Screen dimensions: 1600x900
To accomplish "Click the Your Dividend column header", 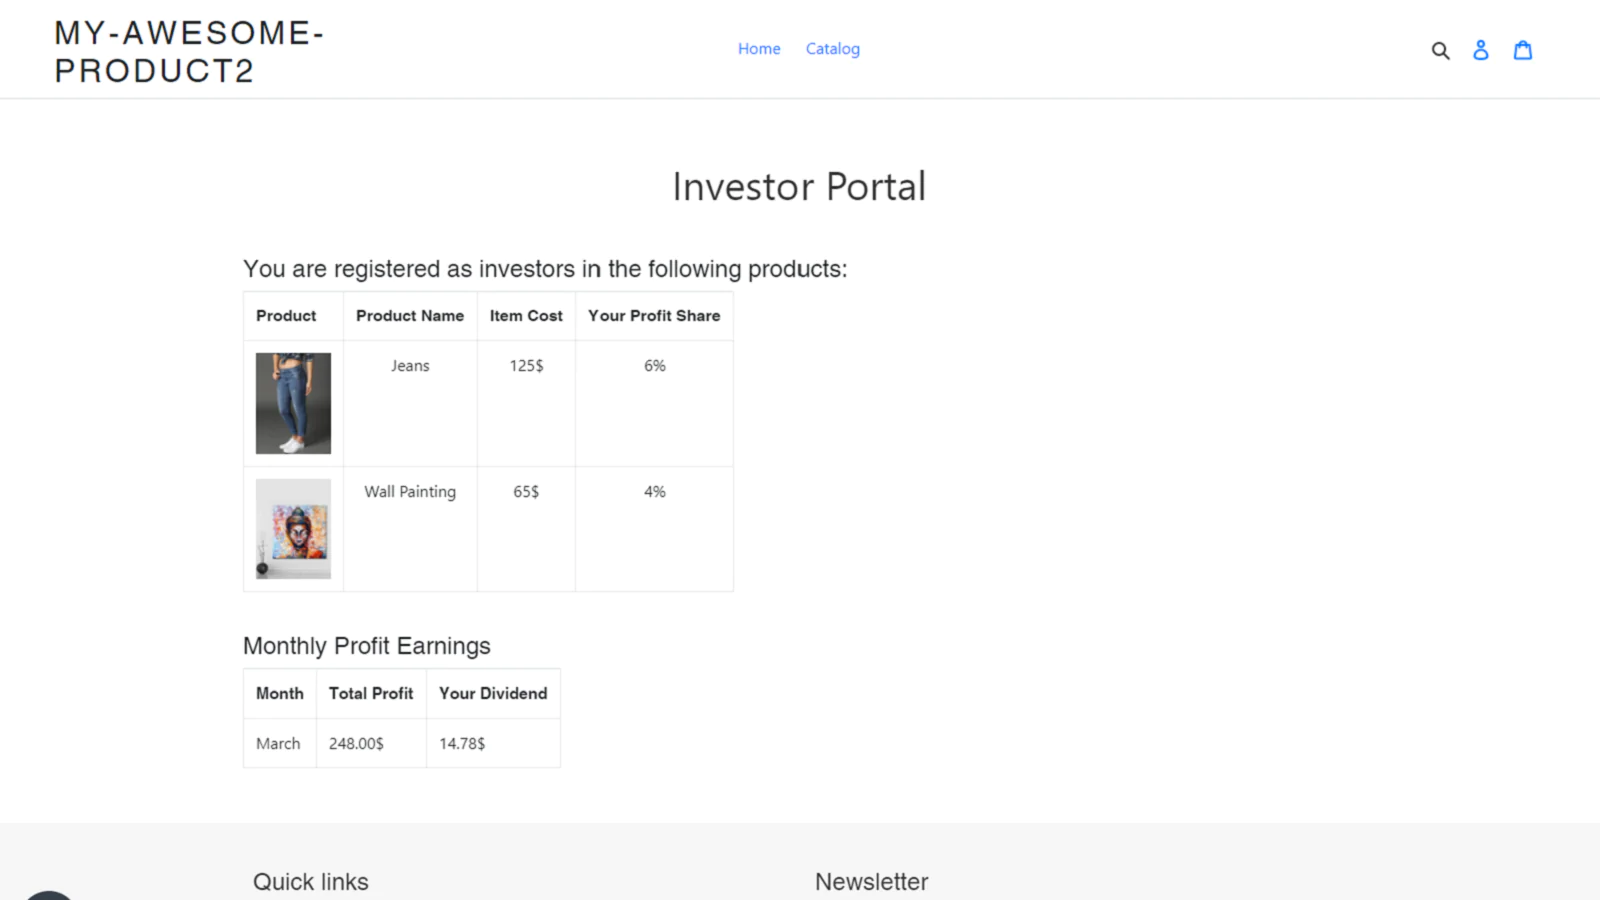I will coord(493,694).
